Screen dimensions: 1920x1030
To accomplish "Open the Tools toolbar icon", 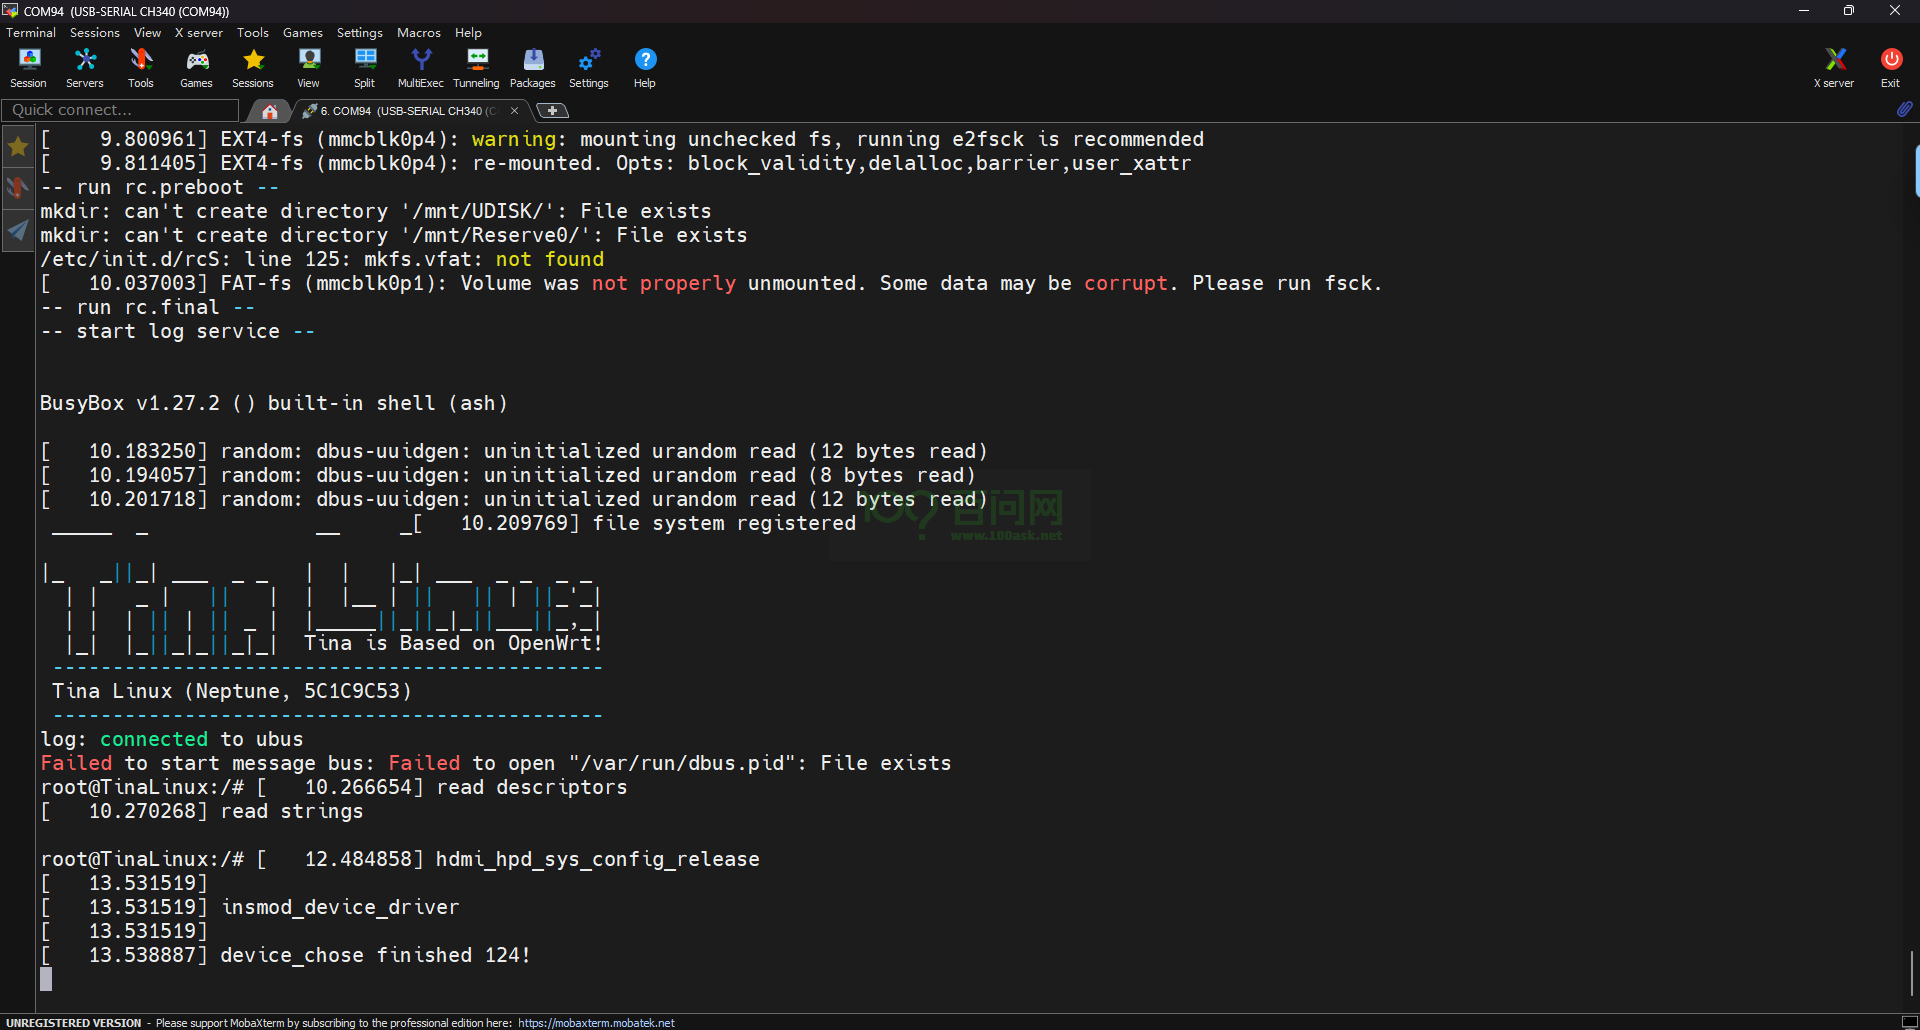I will pos(141,68).
